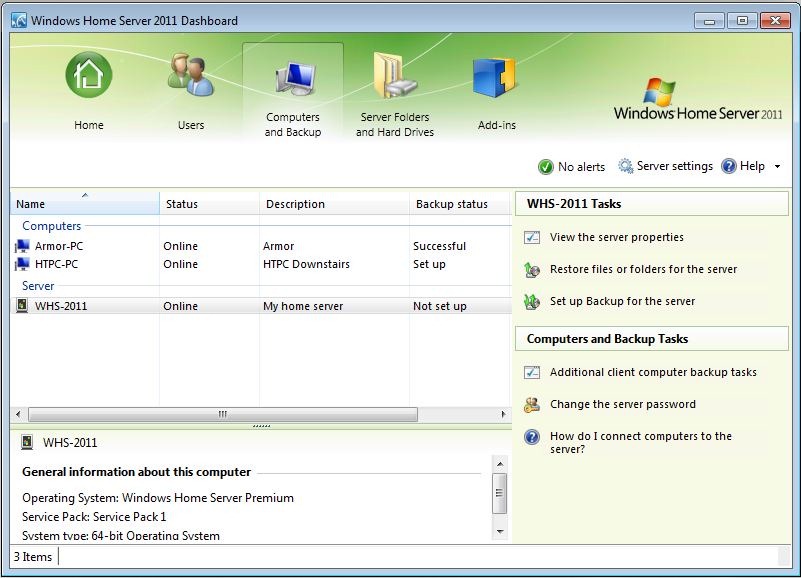The image size is (801, 578).
Task: Select the HTPC-PC row name
Action: [x=56, y=264]
